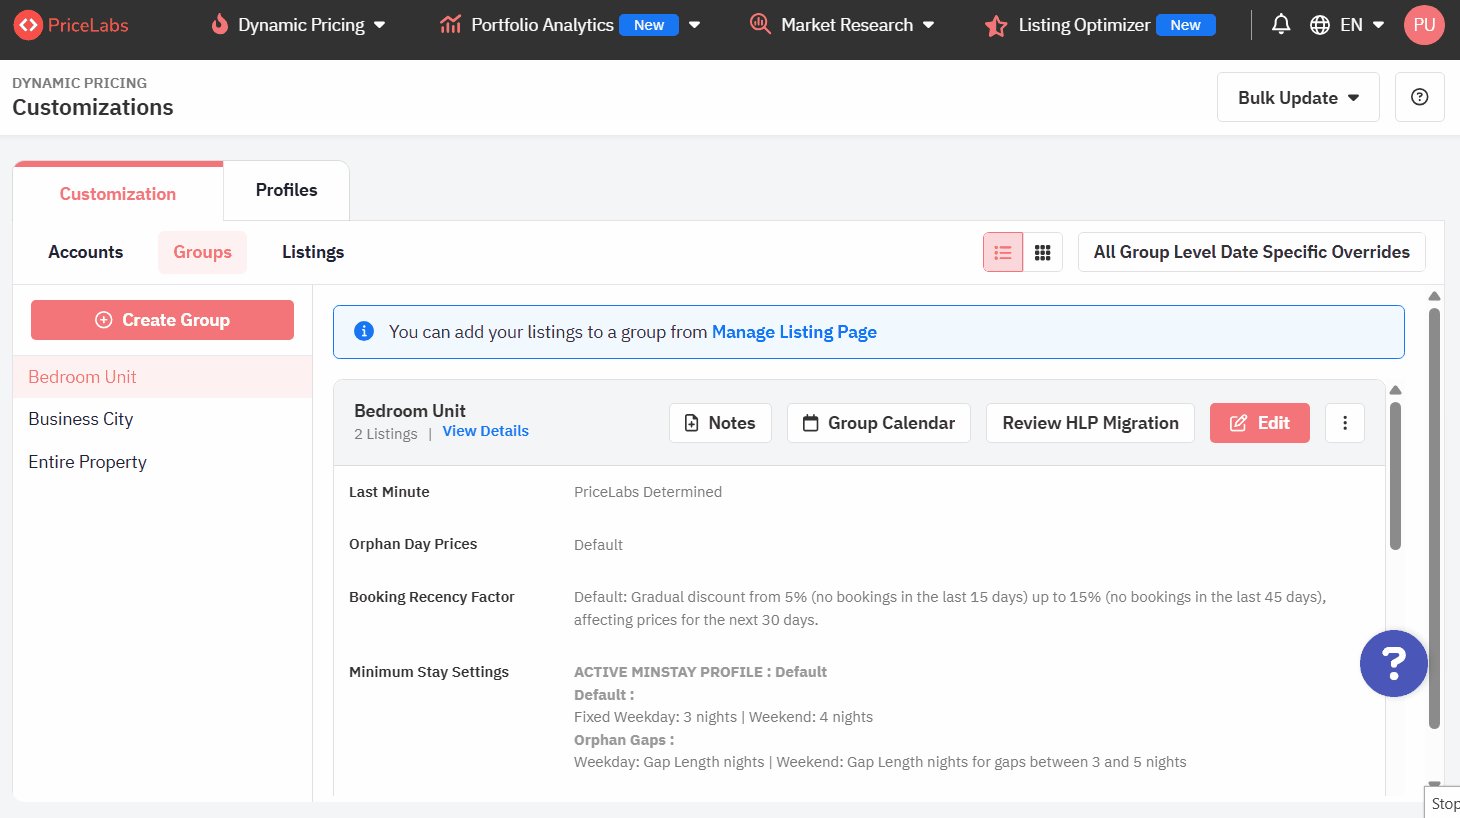Viewport: 1460px width, 818px height.
Task: Click the PriceLabs logo icon
Action: point(28,25)
